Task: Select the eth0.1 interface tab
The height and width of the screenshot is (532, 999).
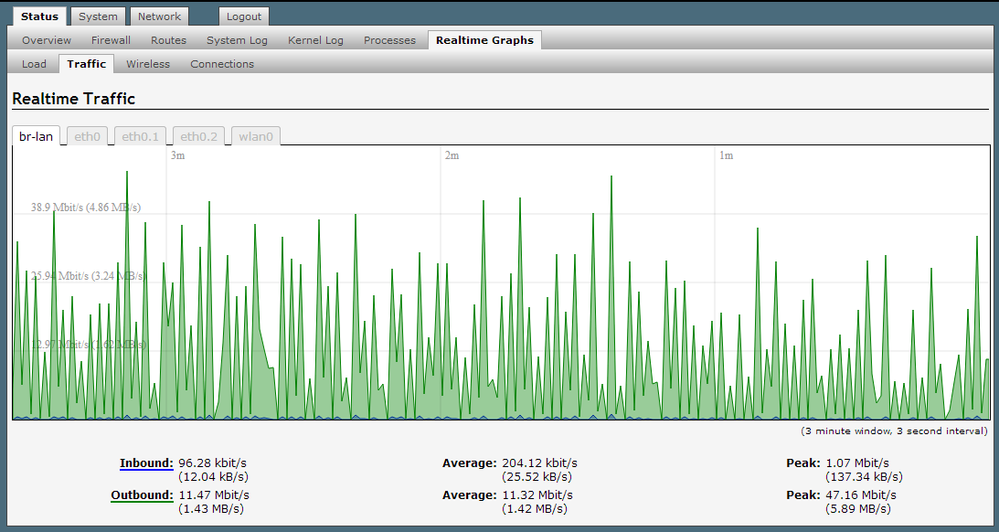Action: [x=140, y=136]
